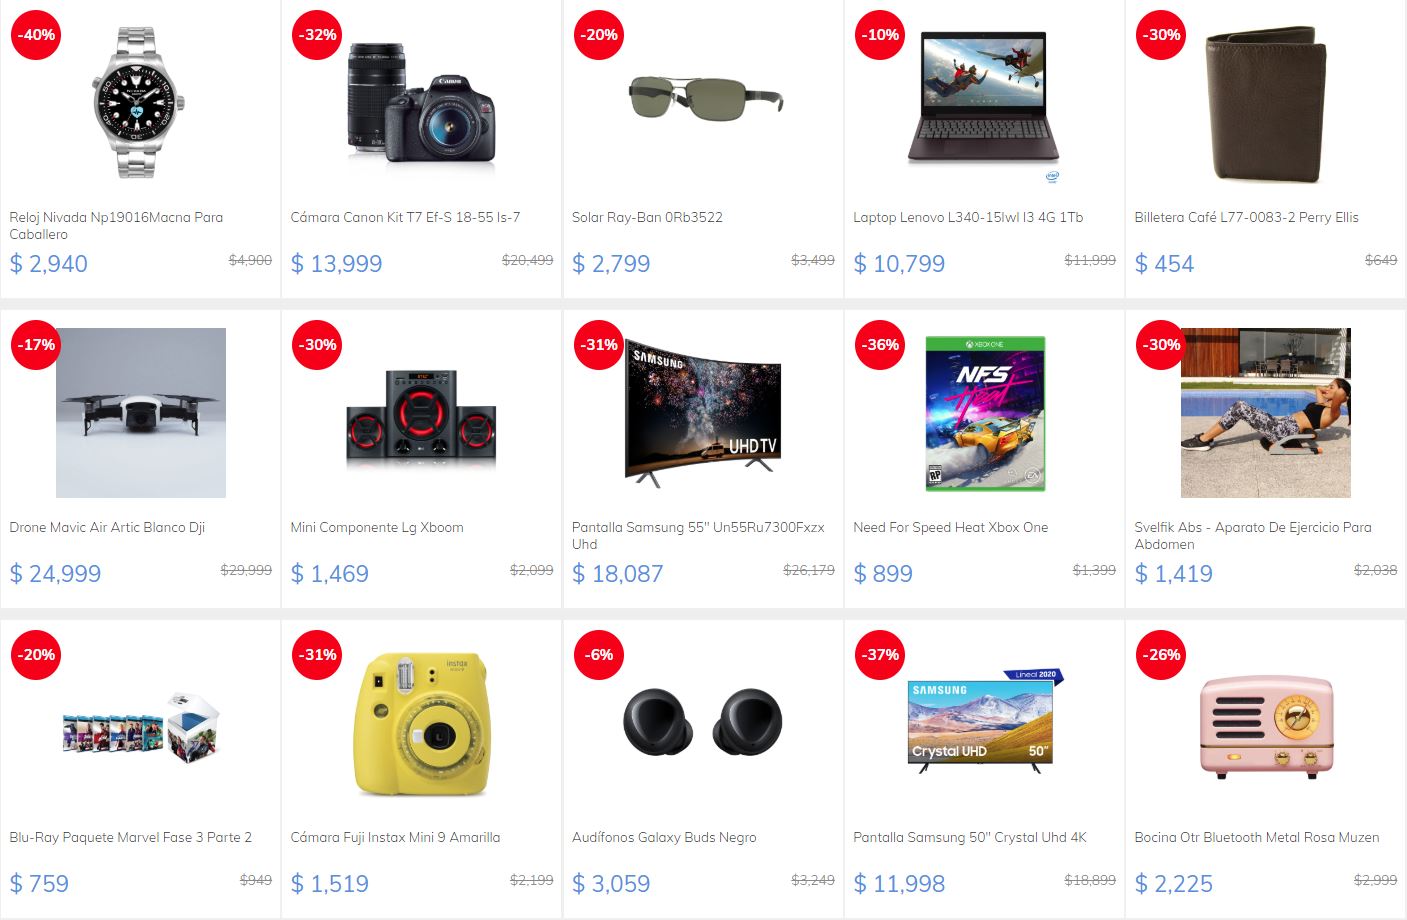Open the Pantalla Samsung 55" Un55Ru7300Fxzx link
Screen dimensions: 1407x920
(x=698, y=535)
